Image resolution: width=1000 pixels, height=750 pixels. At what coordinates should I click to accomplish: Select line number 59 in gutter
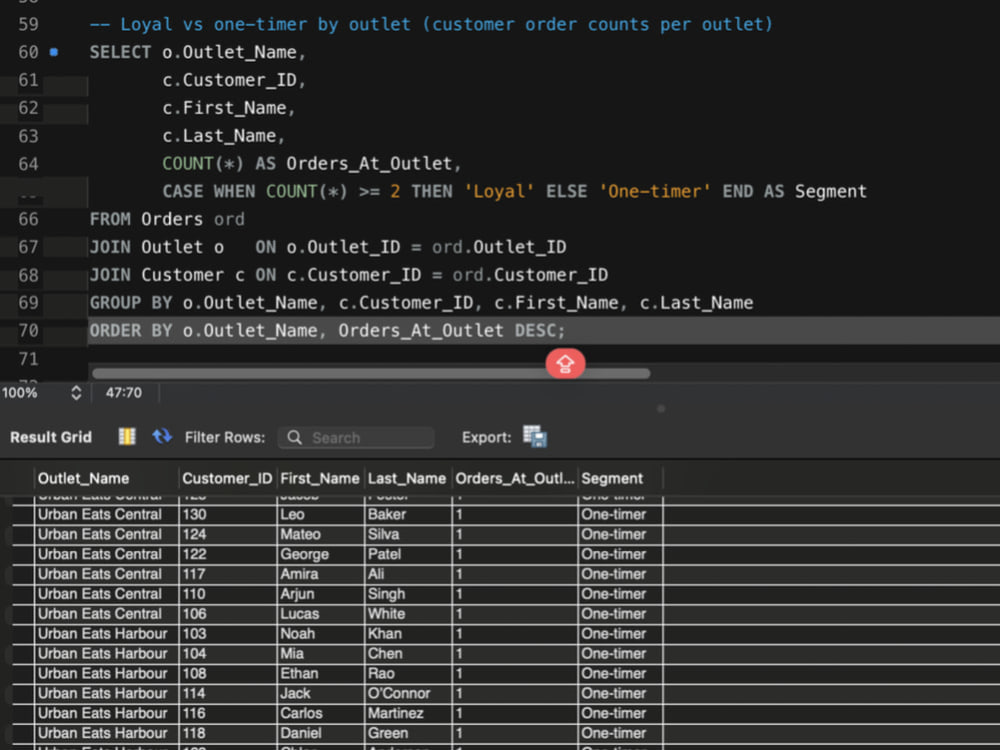tap(28, 24)
